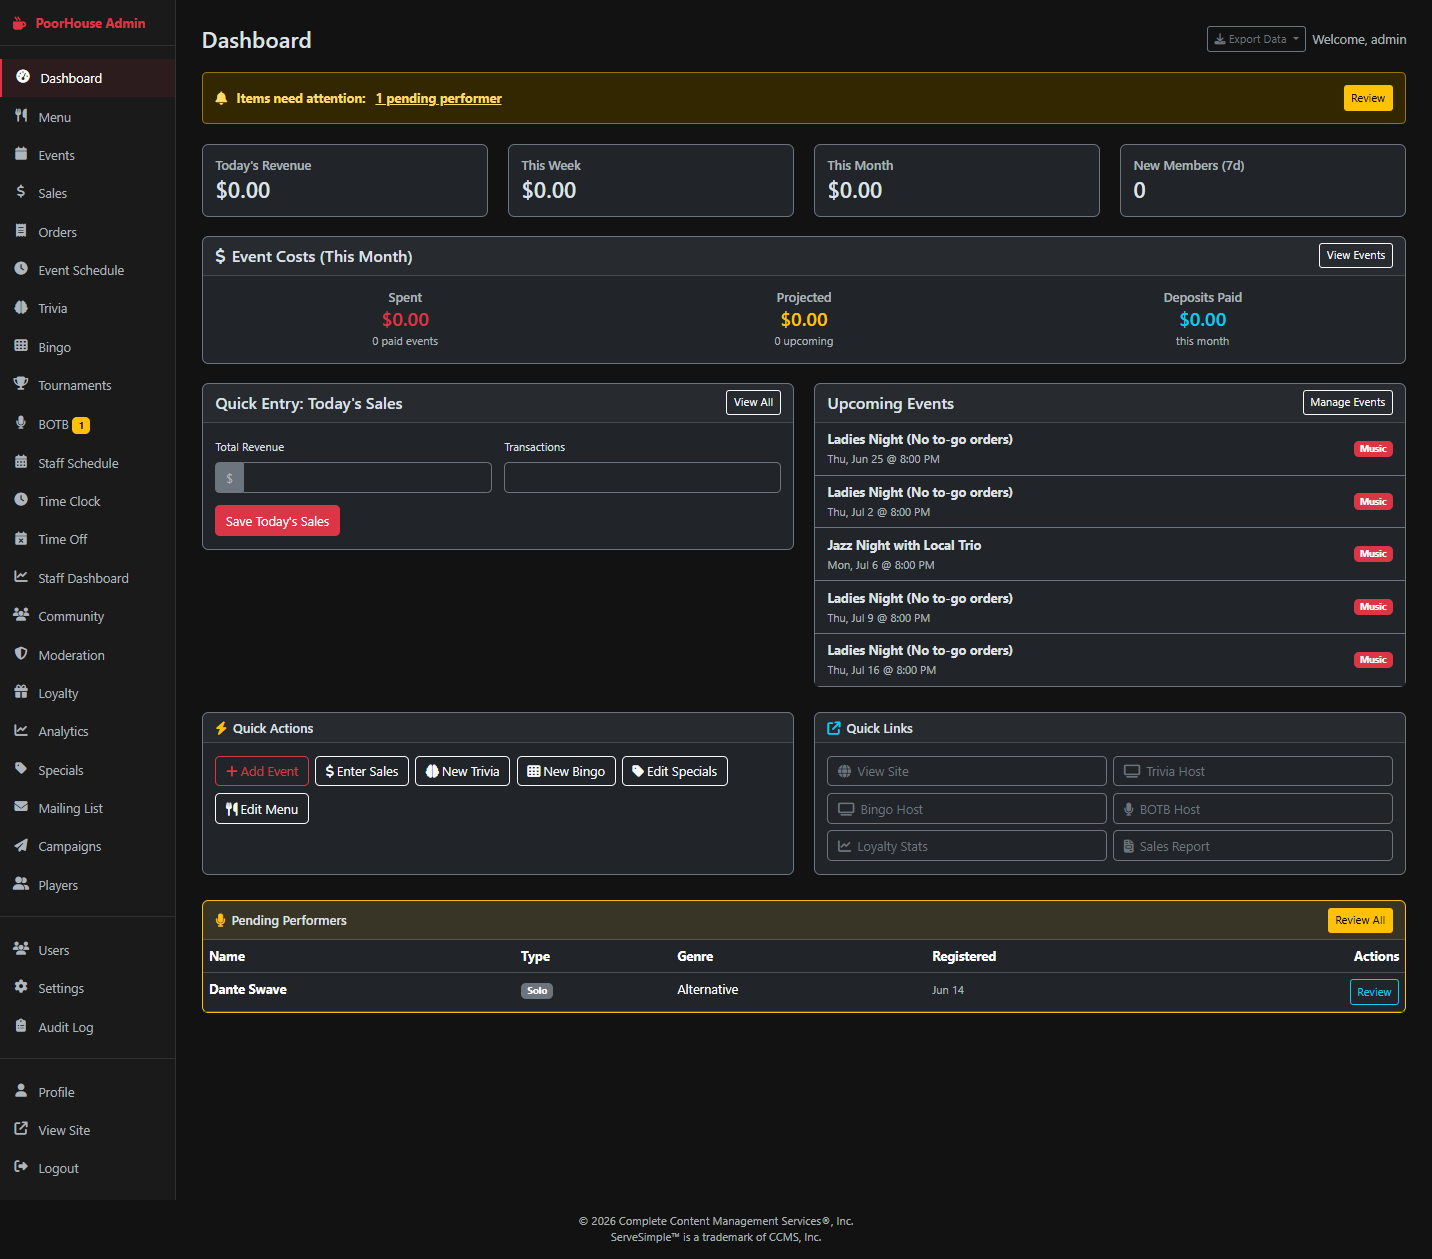This screenshot has width=1432, height=1259.
Task: Focus the Transactions input field
Action: pos(642,478)
